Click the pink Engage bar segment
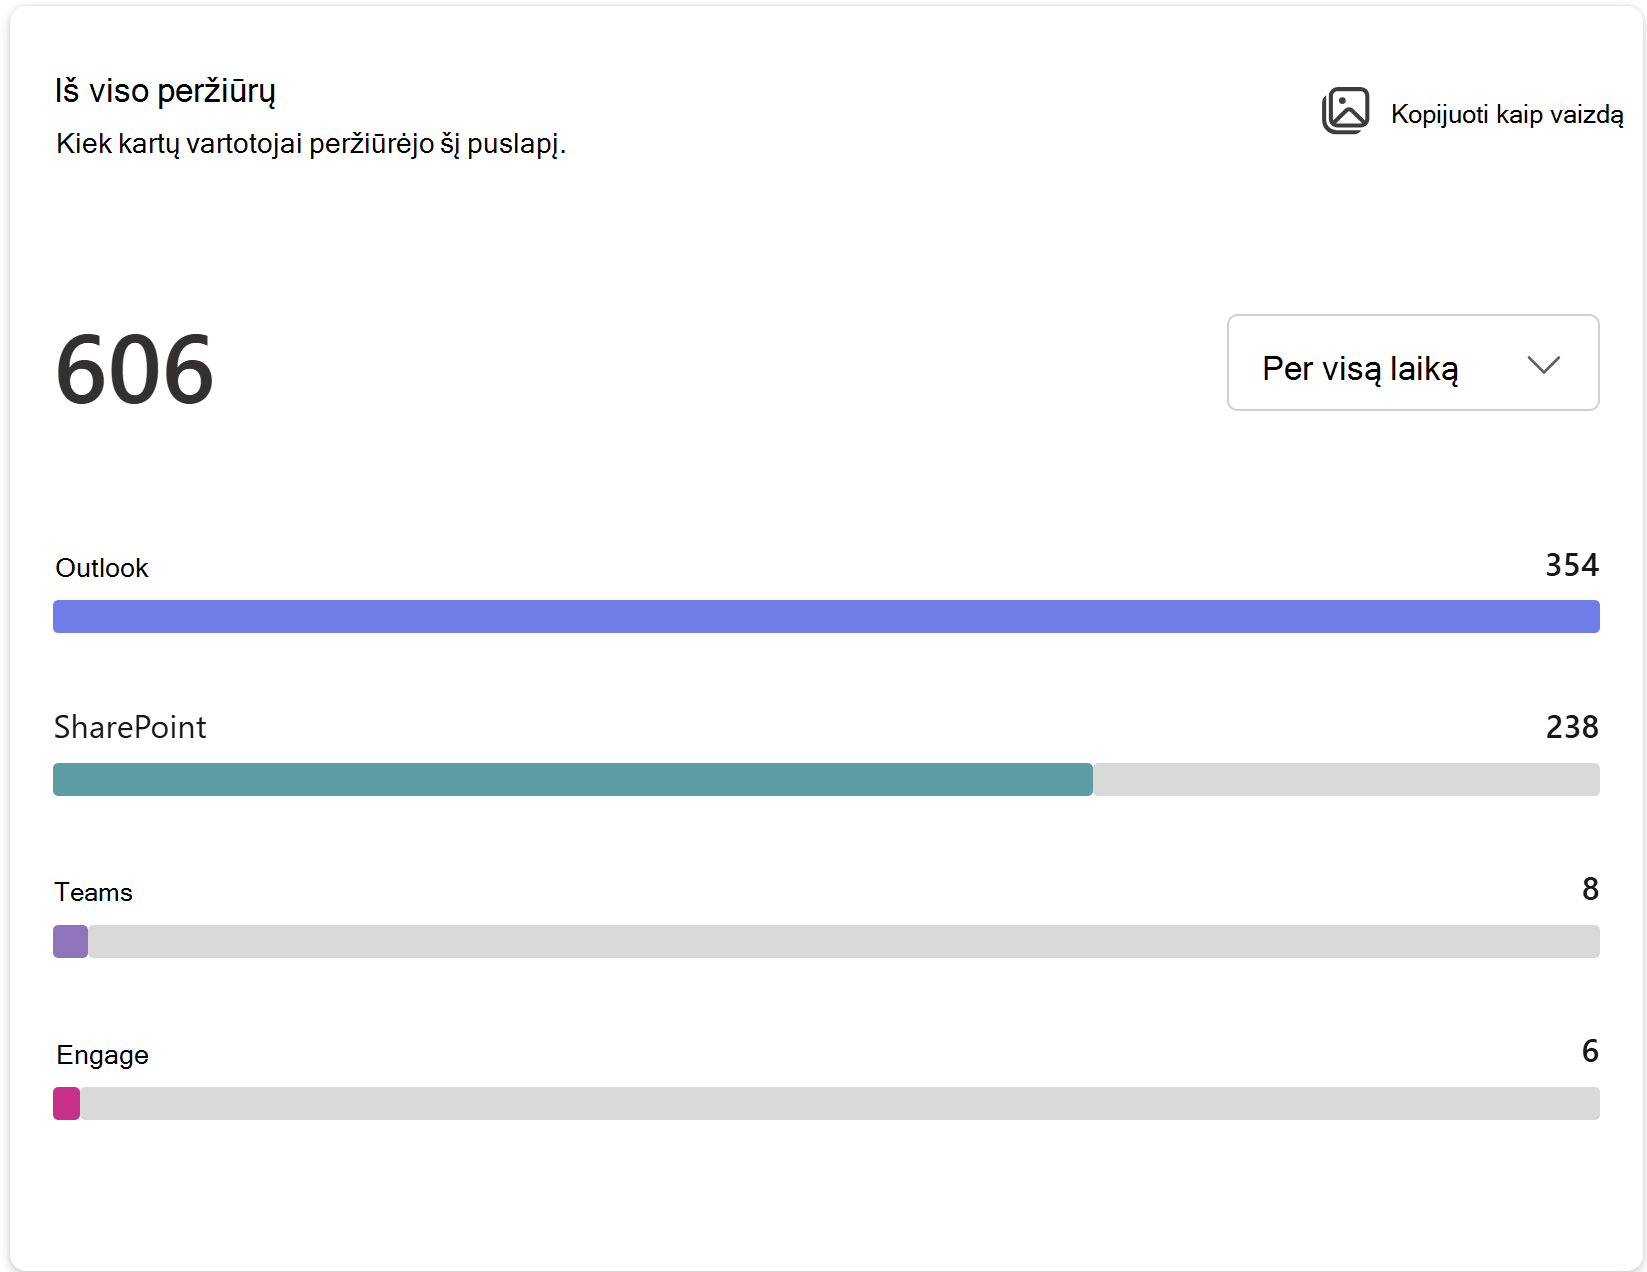Viewport: 1647px width, 1272px height. tap(66, 1103)
